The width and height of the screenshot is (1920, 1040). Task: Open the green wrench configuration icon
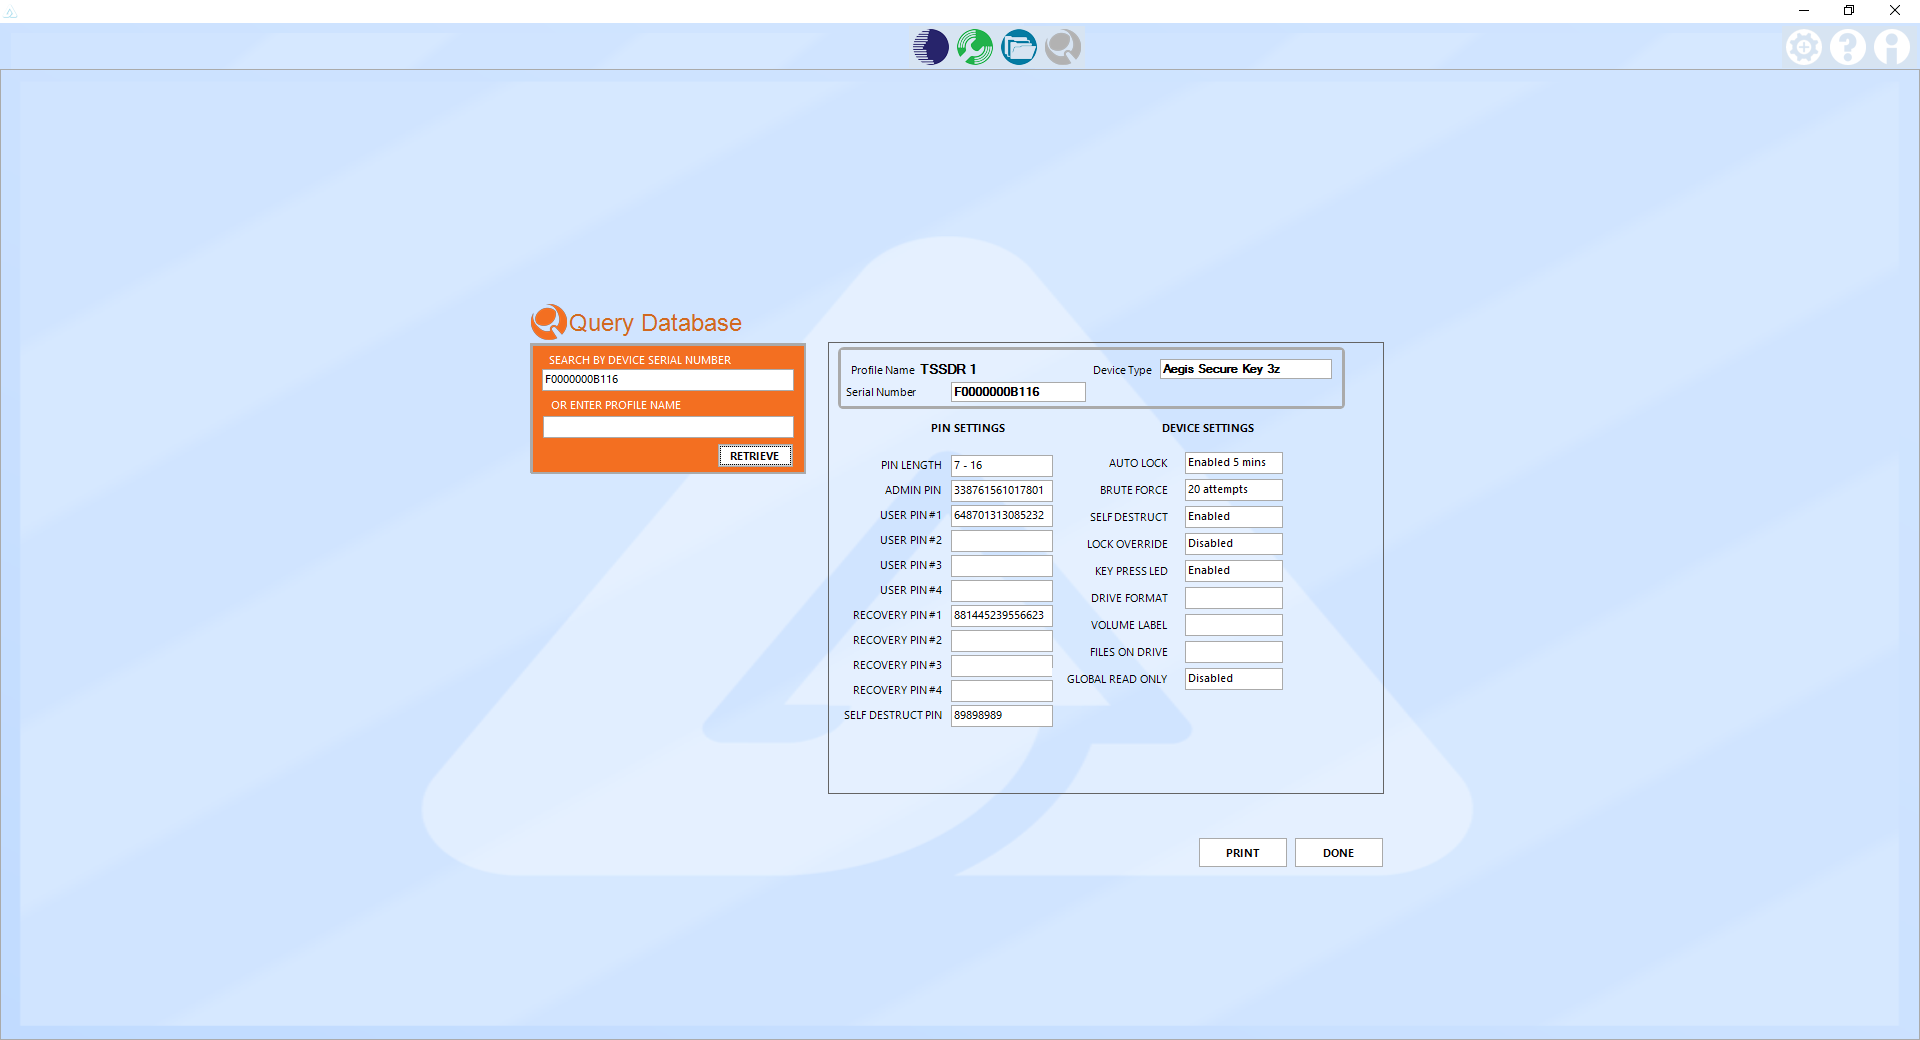[x=974, y=47]
